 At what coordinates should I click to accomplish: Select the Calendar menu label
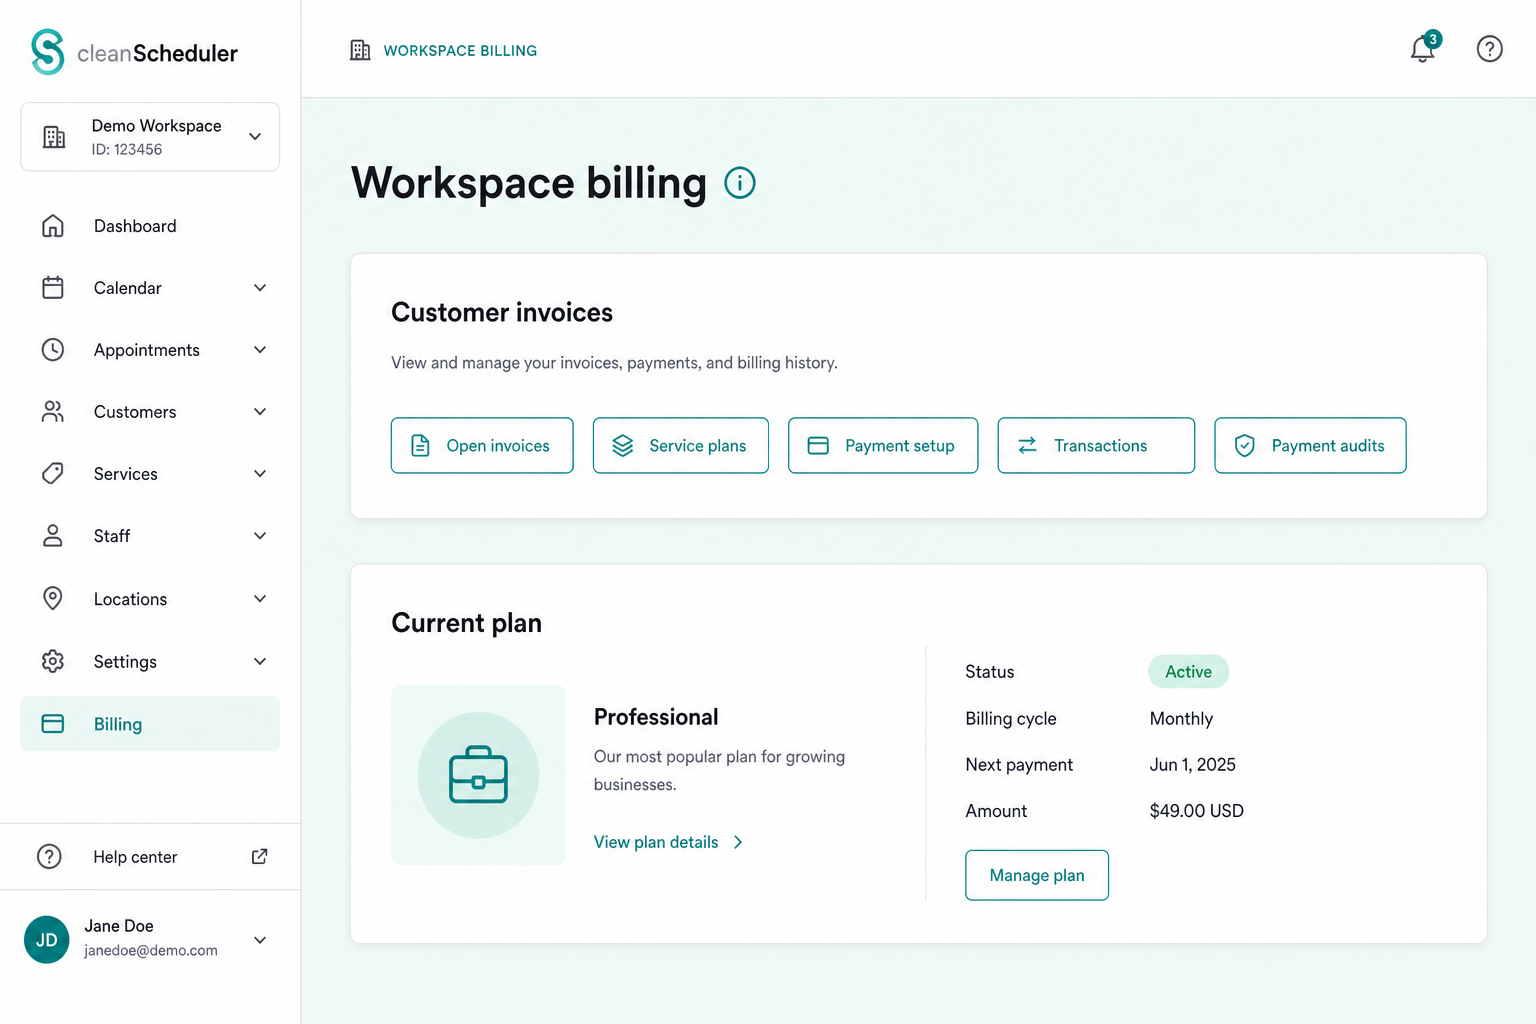click(x=128, y=288)
